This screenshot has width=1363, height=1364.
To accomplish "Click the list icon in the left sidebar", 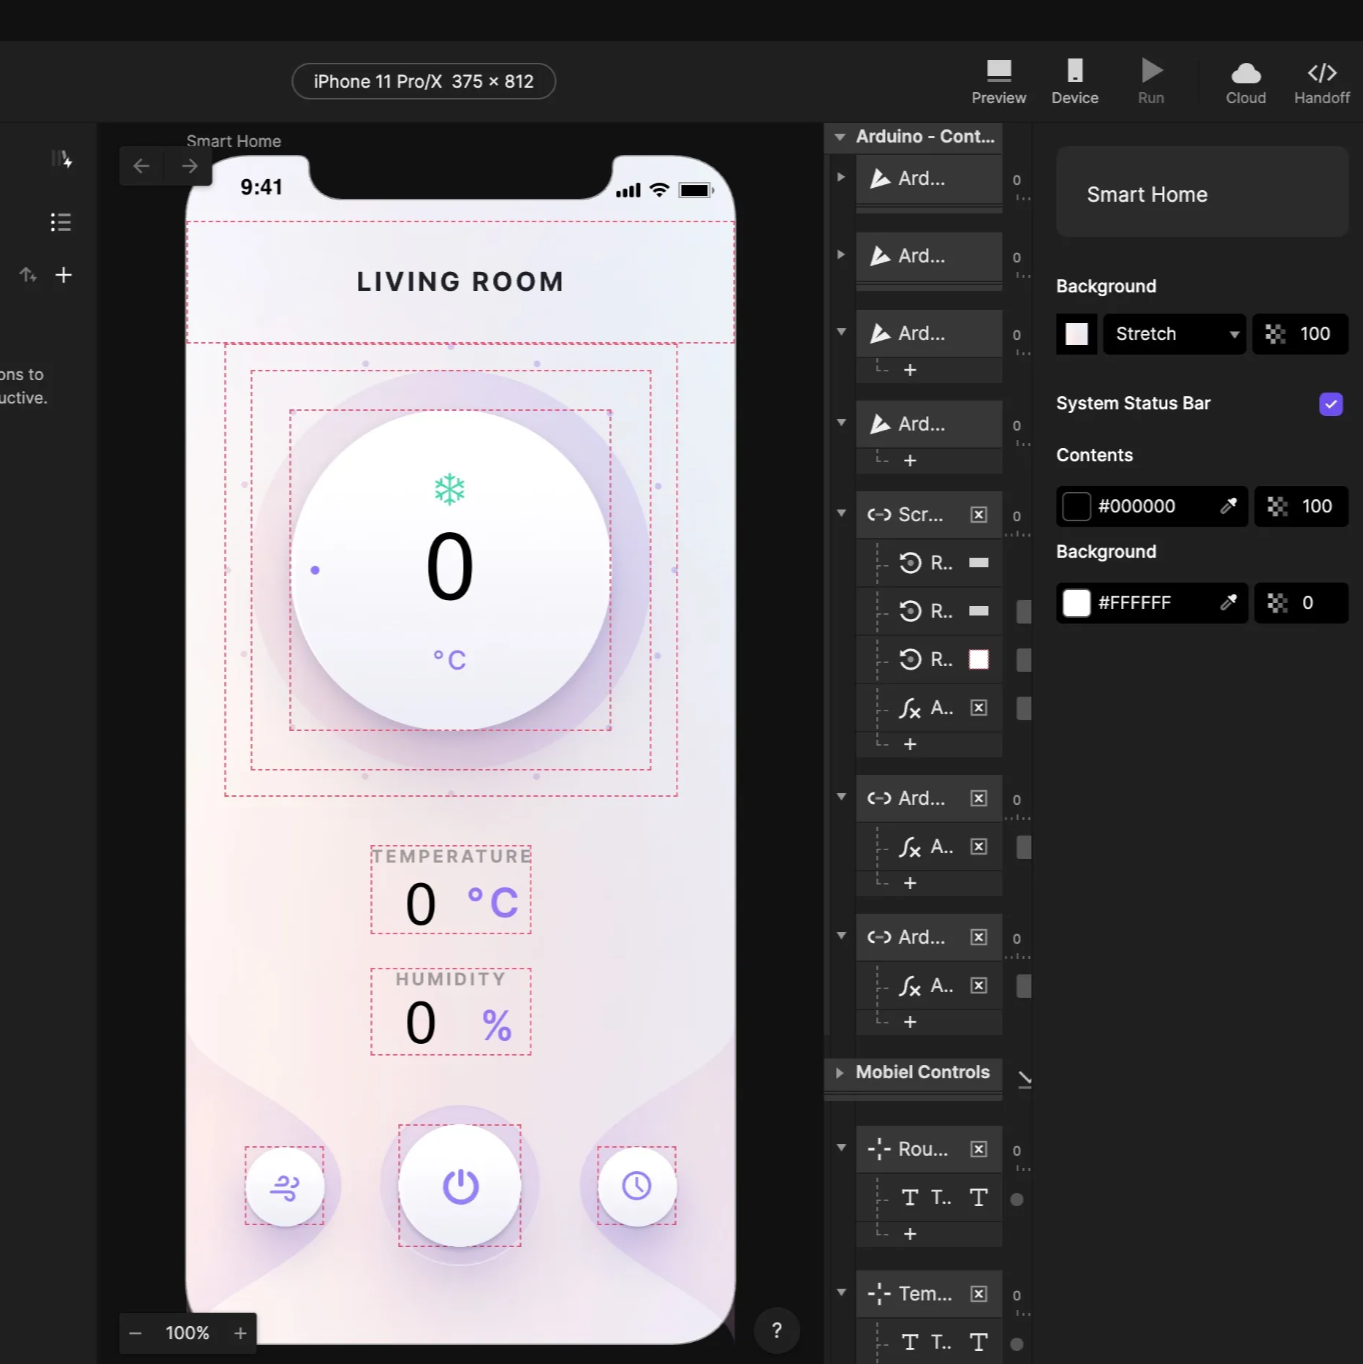I will (x=60, y=221).
